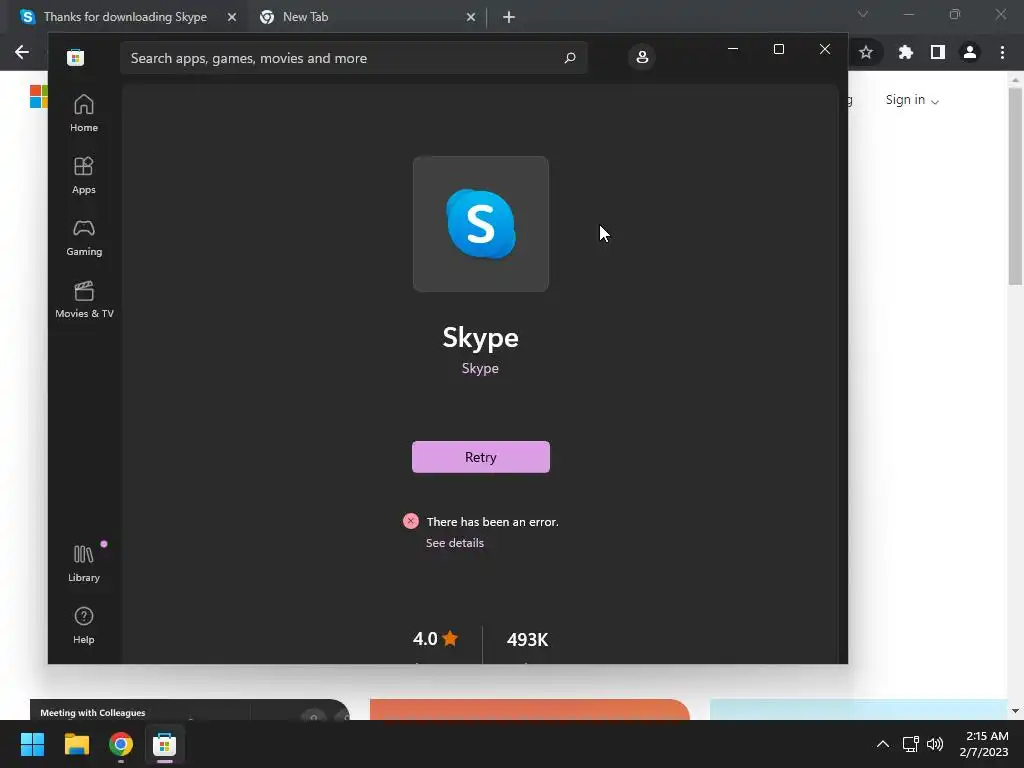Open Help in Store sidebar
Viewport: 1024px width, 768px height.
tap(84, 626)
